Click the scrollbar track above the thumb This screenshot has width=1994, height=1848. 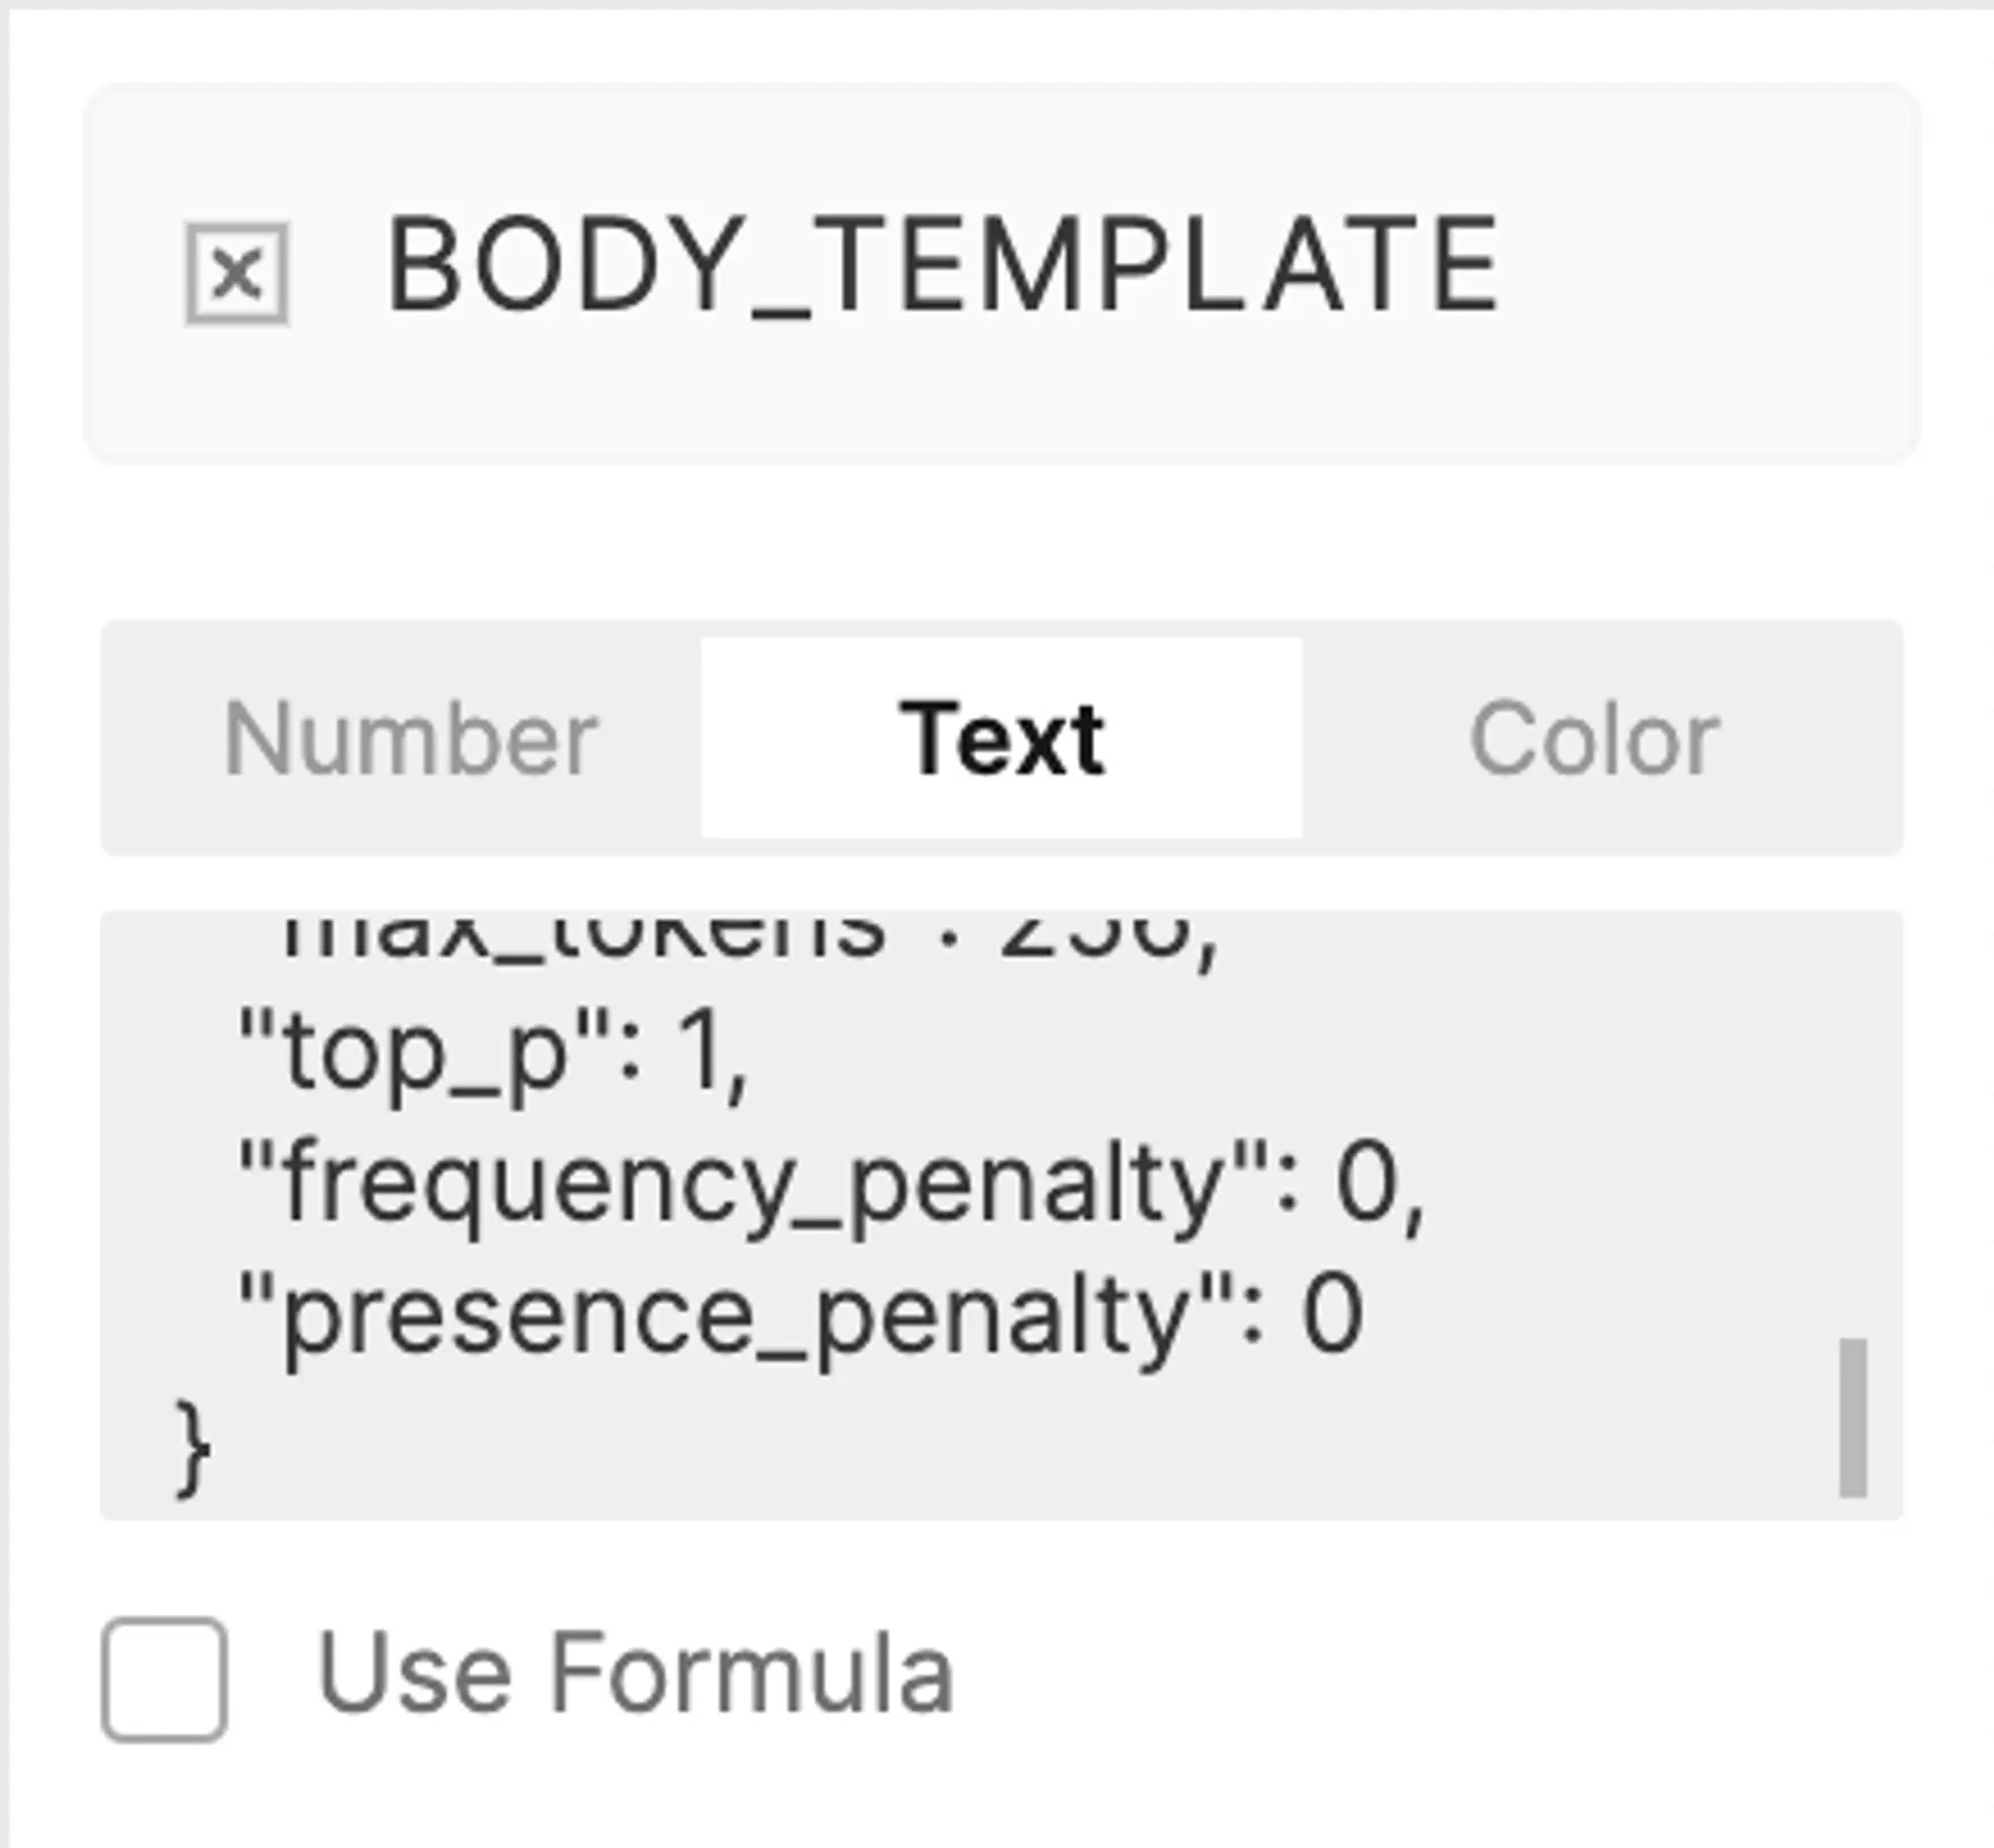click(x=1853, y=1125)
